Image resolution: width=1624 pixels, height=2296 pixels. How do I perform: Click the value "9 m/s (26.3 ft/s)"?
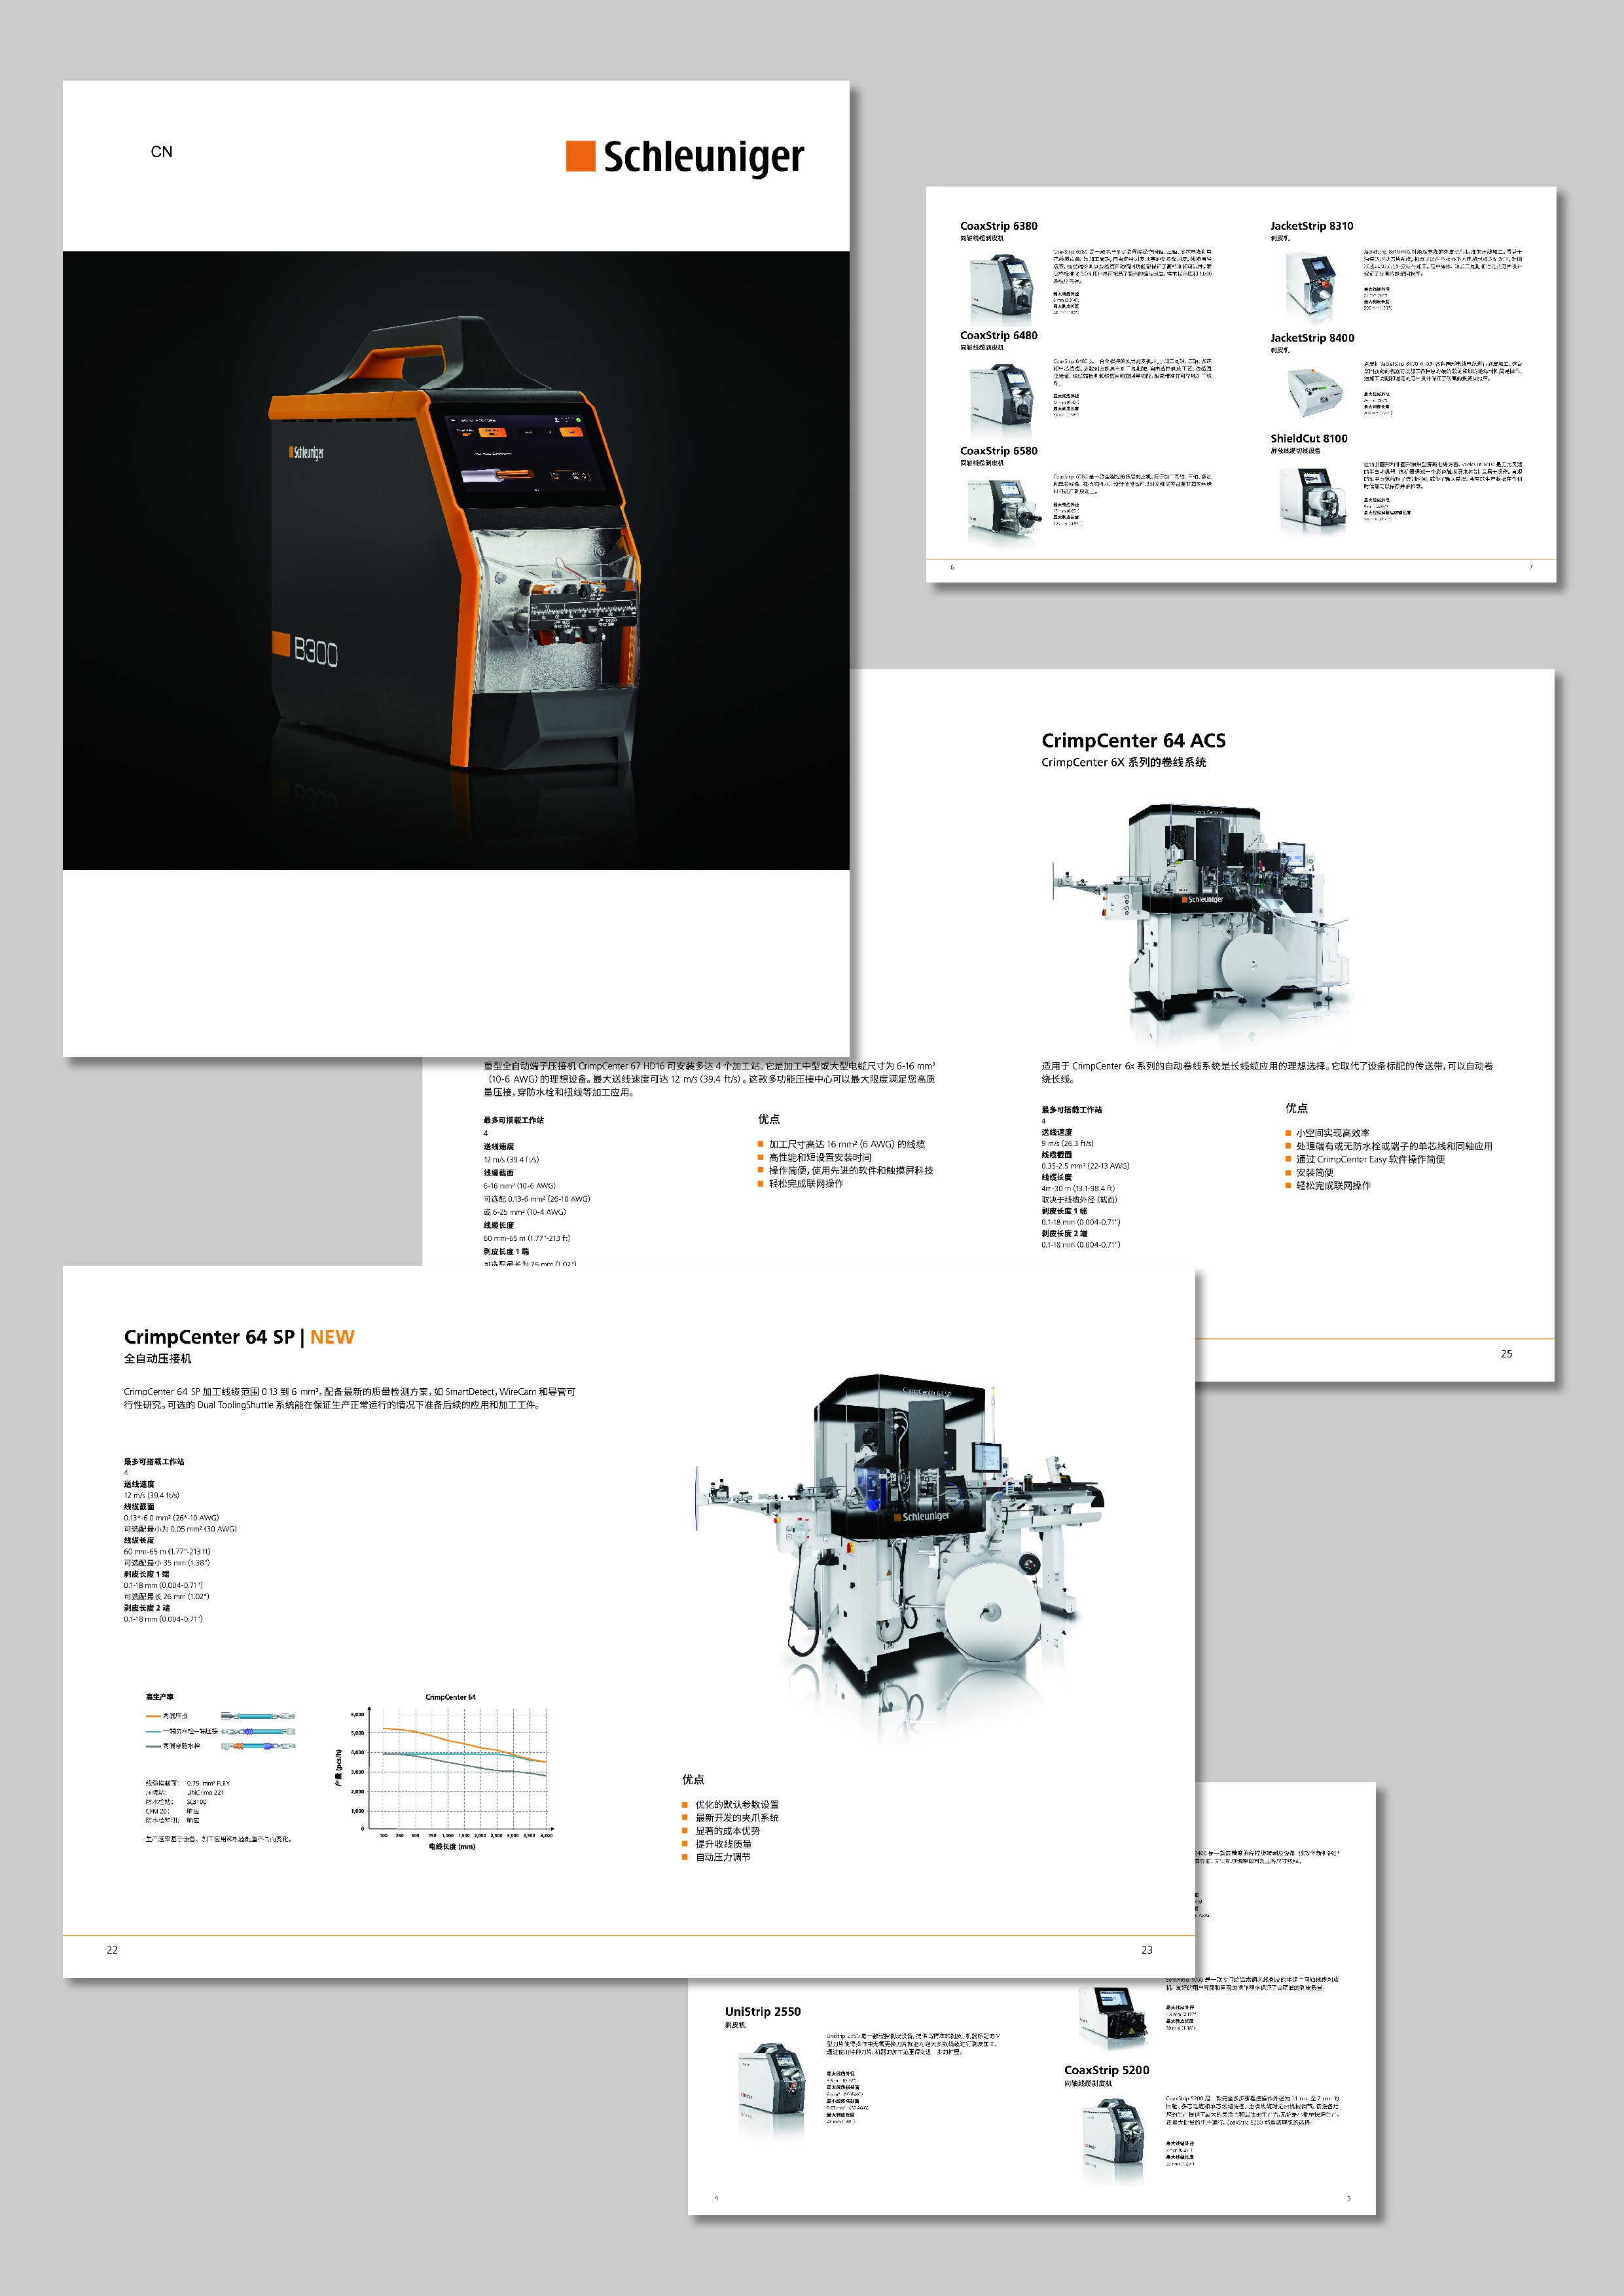pyautogui.click(x=1067, y=1143)
